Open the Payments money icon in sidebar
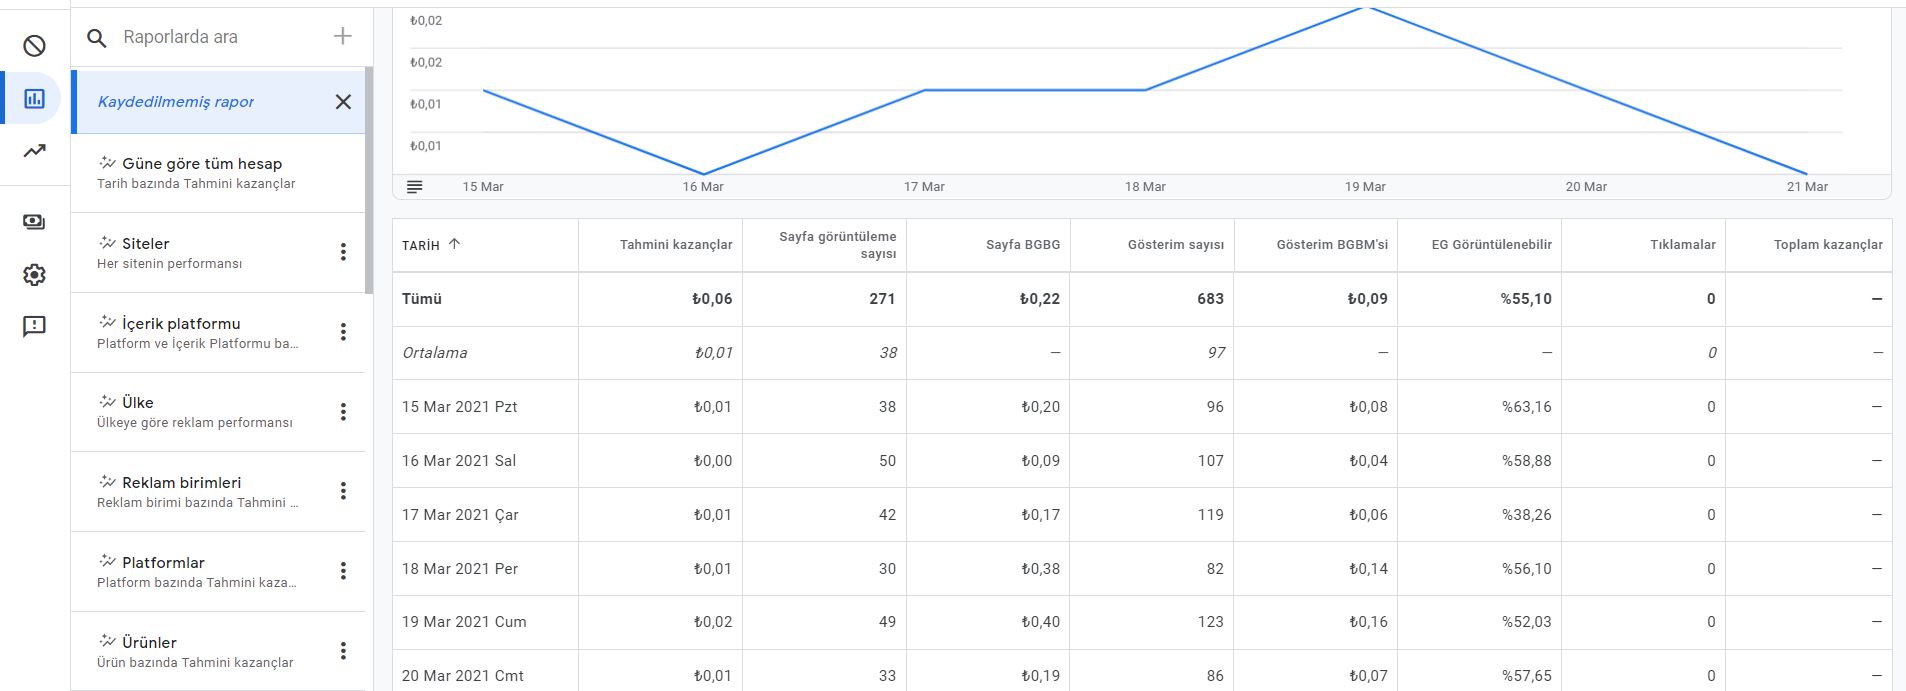Viewport: 1906px width, 691px height. 34,222
